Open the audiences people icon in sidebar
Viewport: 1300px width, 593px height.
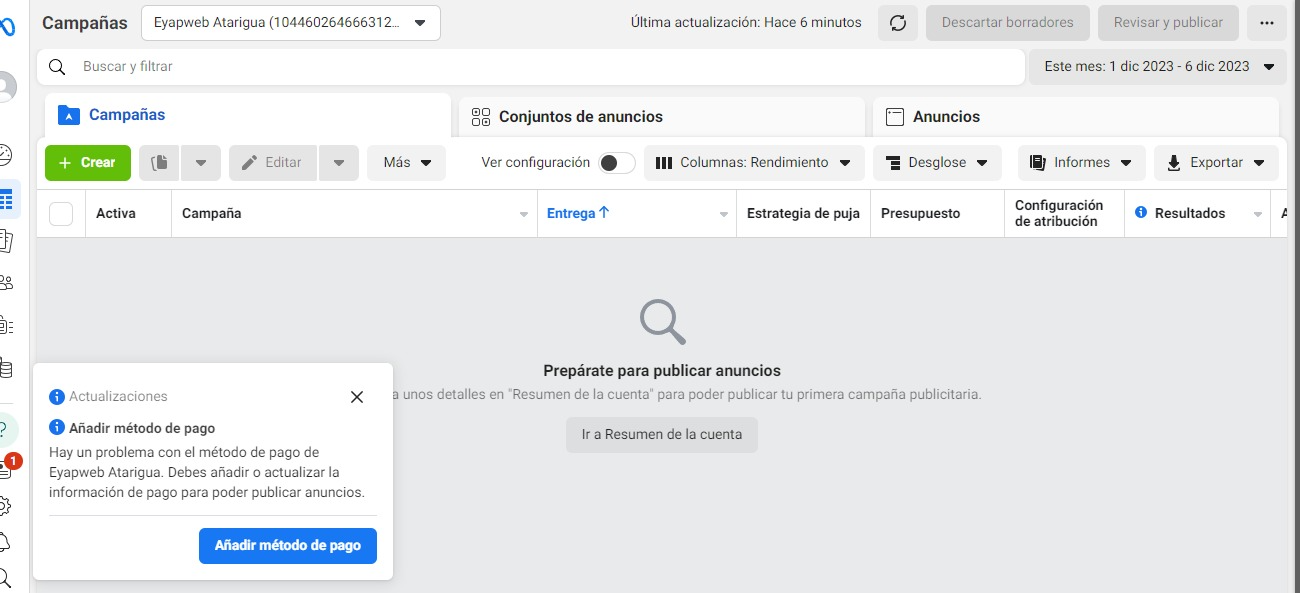click(6, 283)
